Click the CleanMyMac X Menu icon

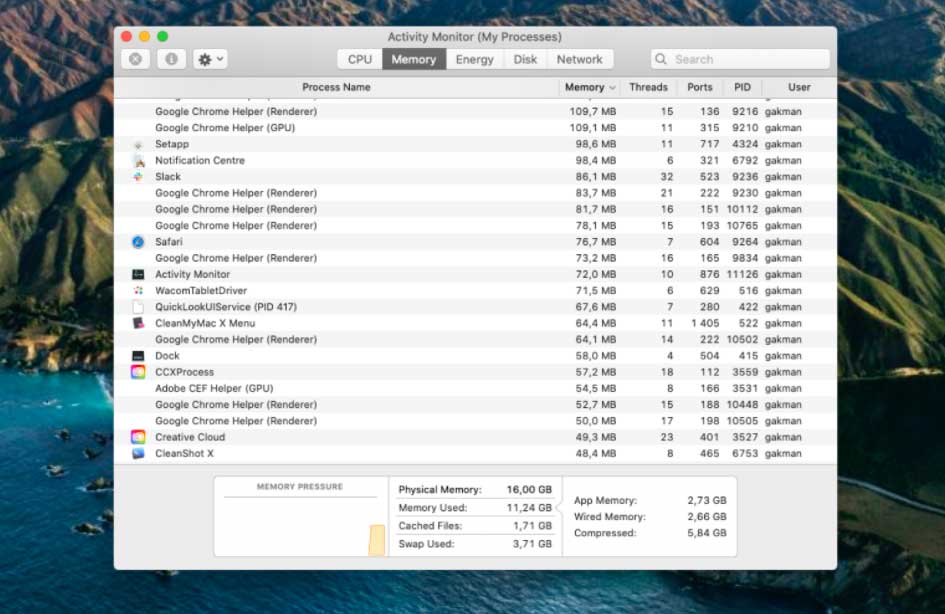(x=138, y=323)
